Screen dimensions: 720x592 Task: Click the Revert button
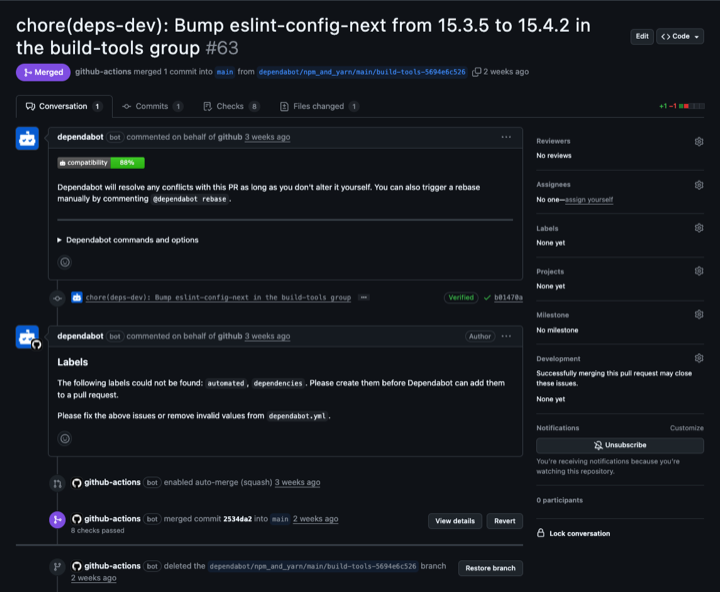click(x=505, y=521)
